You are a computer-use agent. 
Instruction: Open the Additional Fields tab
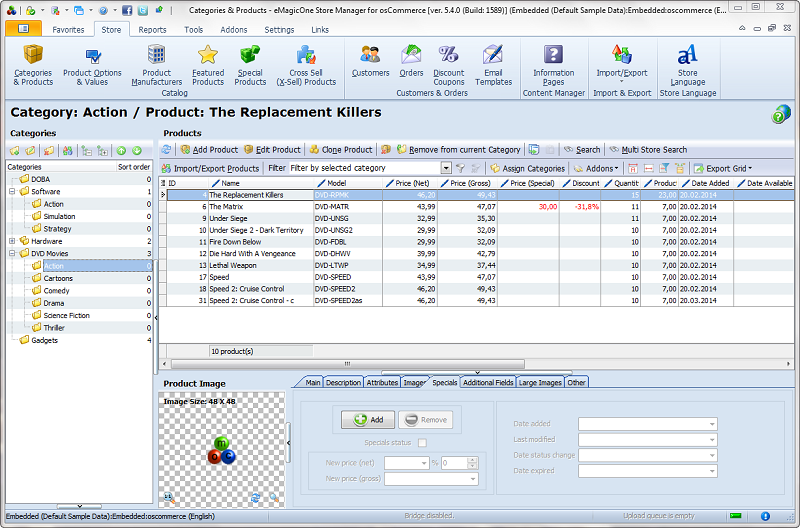click(488, 383)
